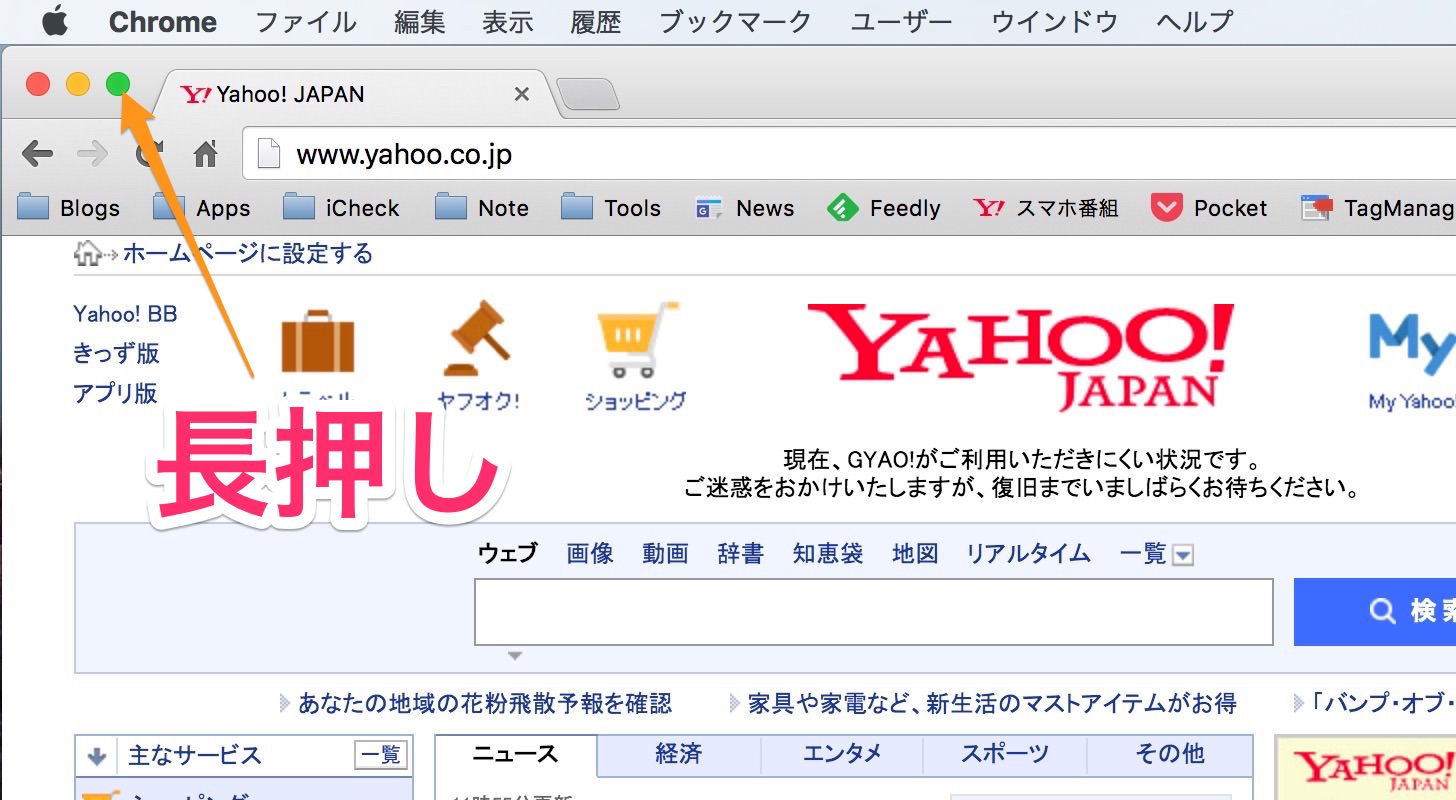The image size is (1456, 800).
Task: Open the ブックマーク menu
Action: 736,22
